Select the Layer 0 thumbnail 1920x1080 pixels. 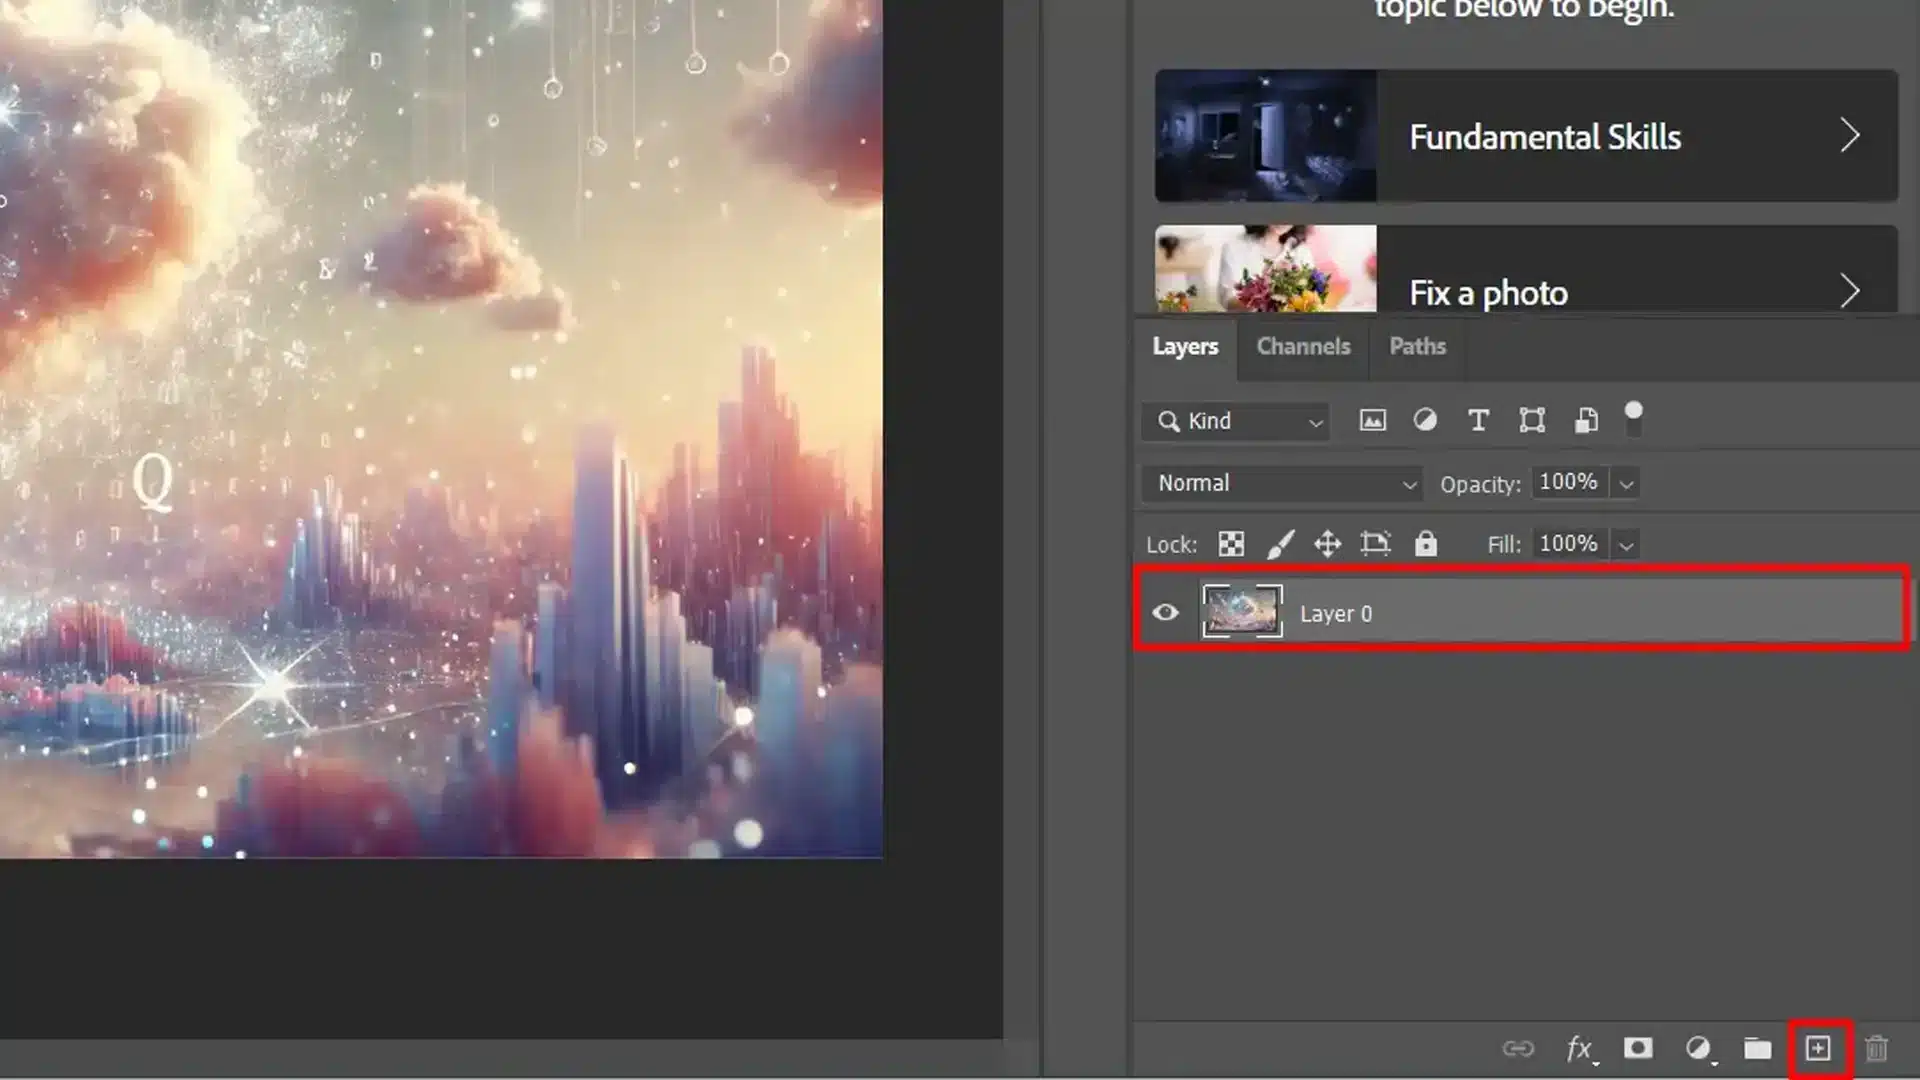tap(1240, 612)
